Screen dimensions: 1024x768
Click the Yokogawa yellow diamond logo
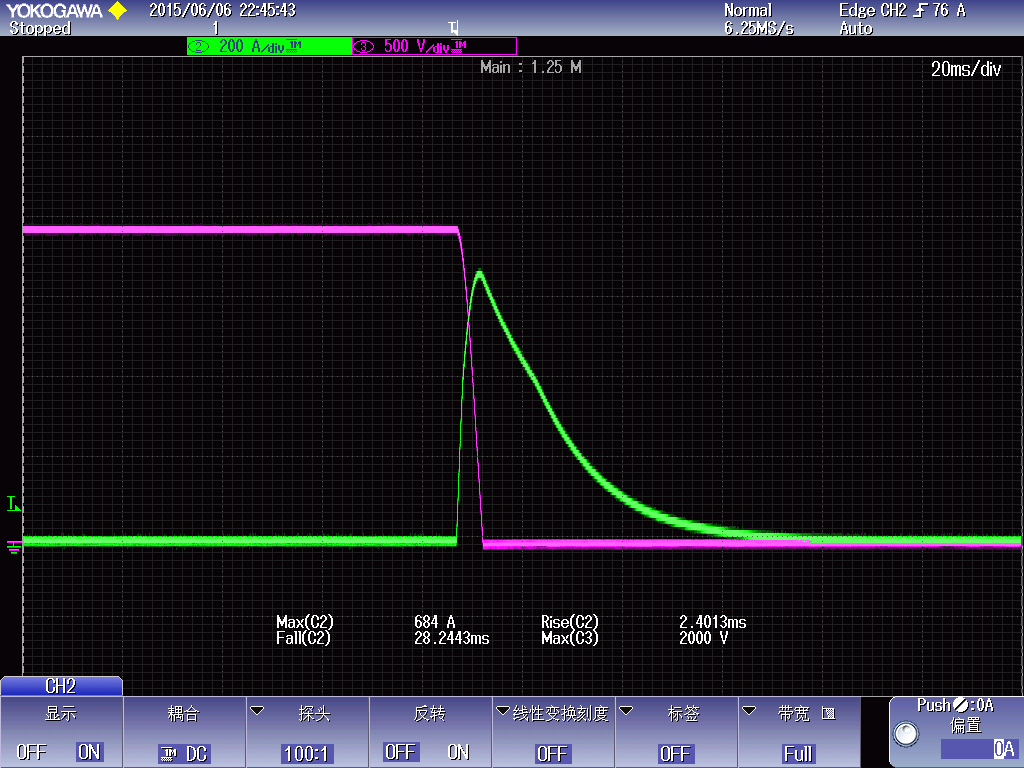coord(117,11)
